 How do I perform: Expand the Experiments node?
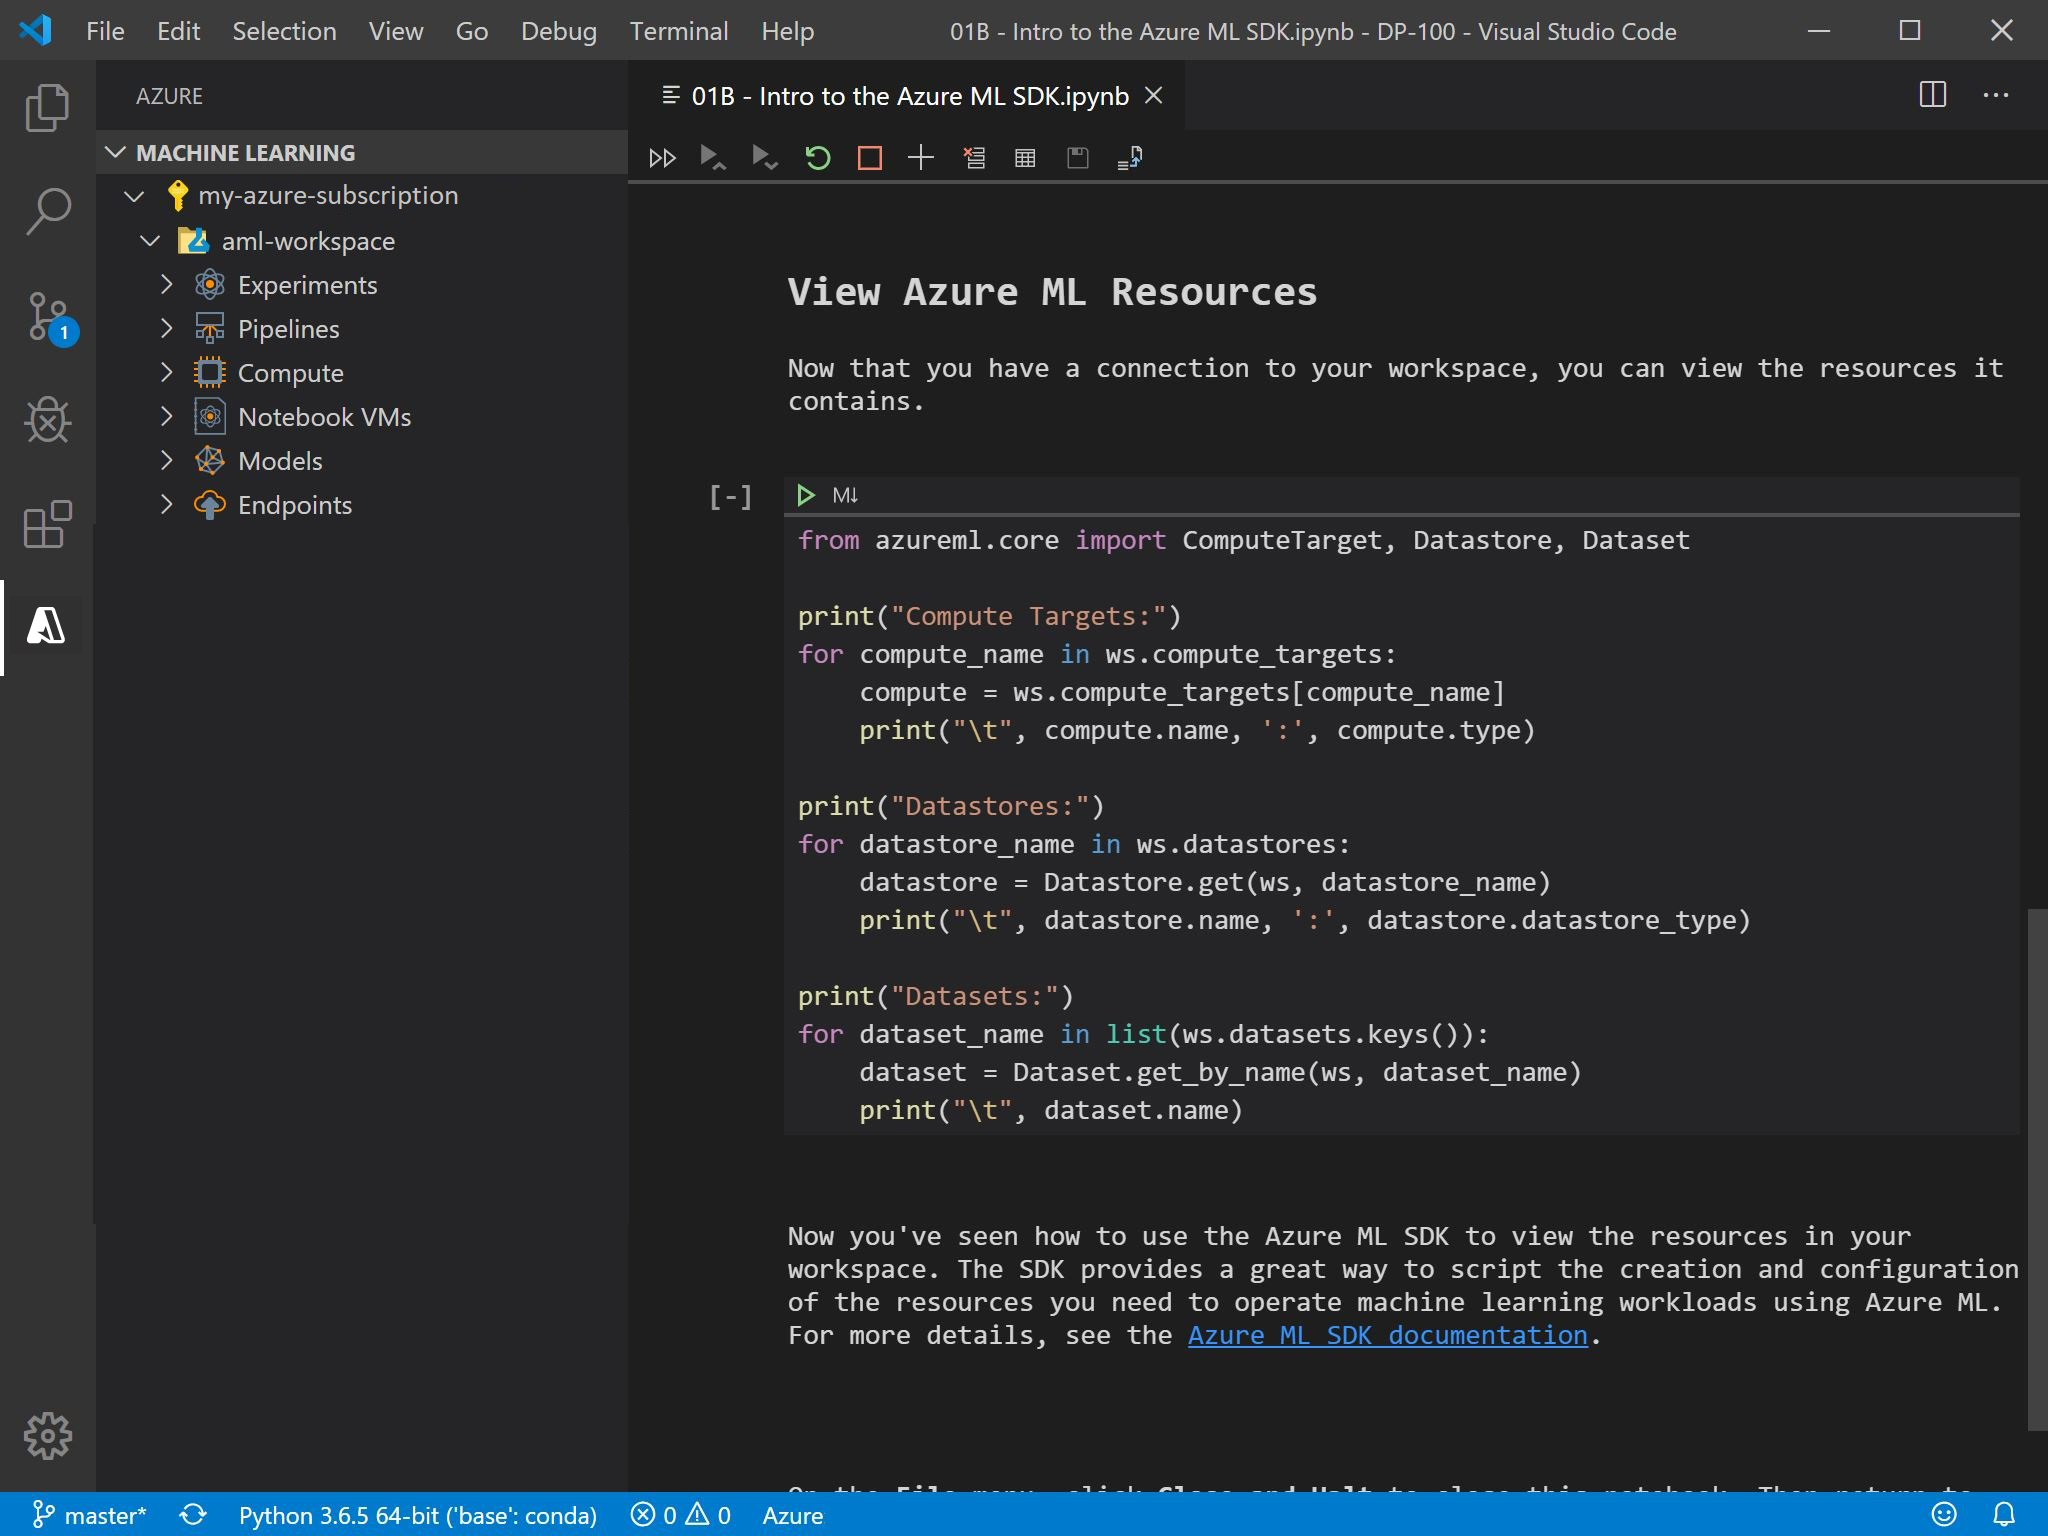click(167, 285)
